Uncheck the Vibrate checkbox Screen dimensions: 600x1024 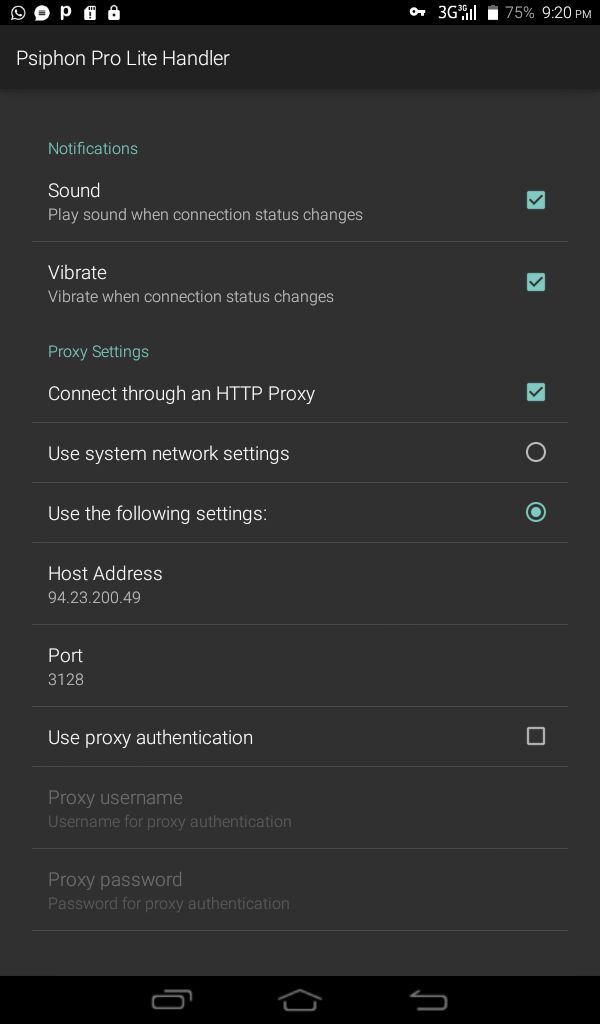point(536,282)
